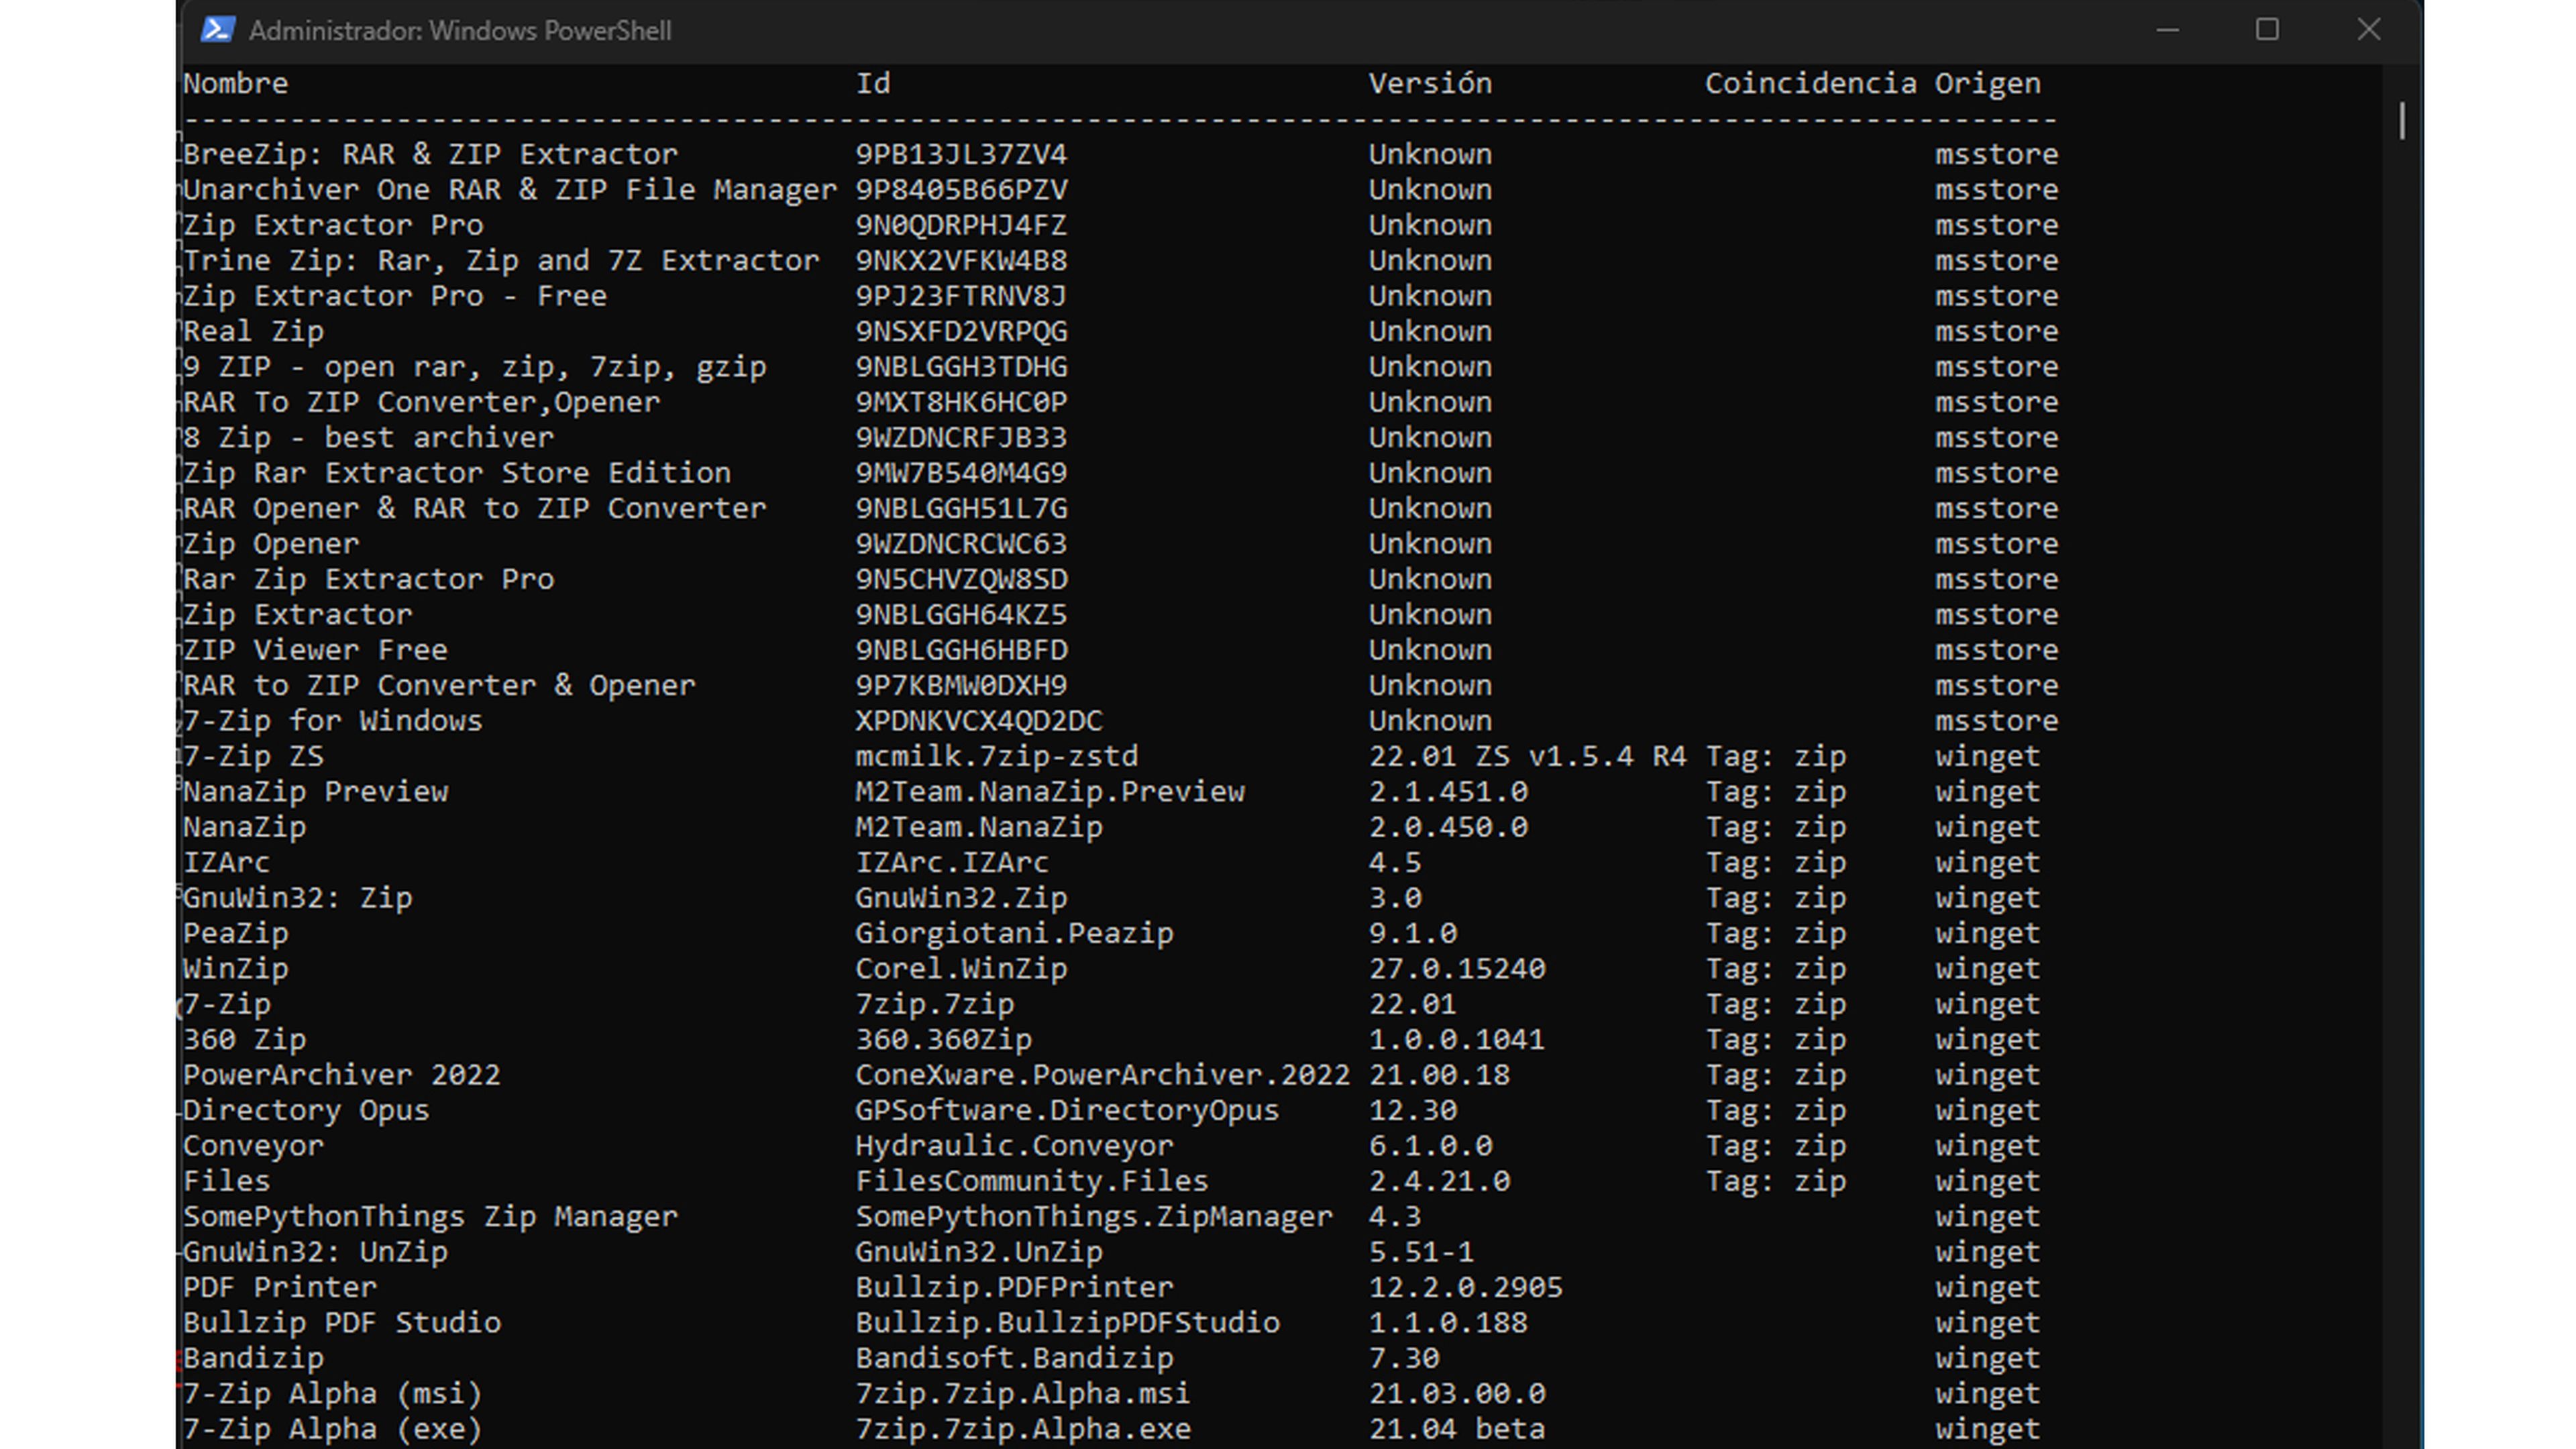Click the vertical scrollbar thumb
The height and width of the screenshot is (1449, 2576).
2401,121
